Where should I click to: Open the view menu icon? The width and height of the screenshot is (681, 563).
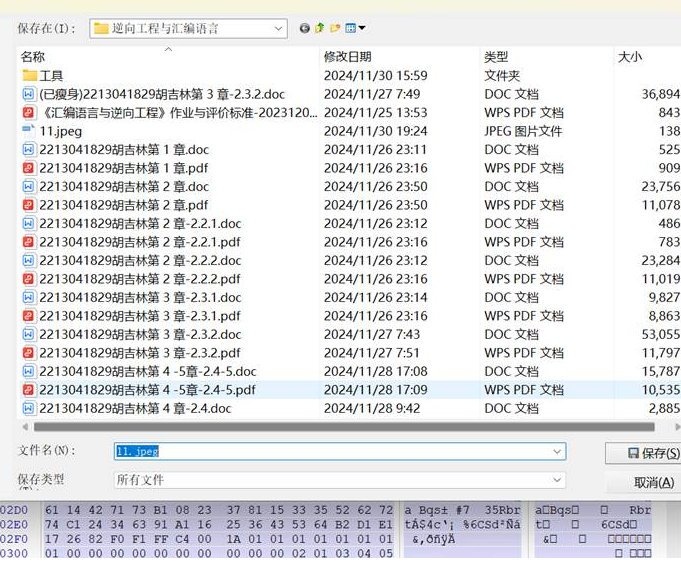pos(355,28)
